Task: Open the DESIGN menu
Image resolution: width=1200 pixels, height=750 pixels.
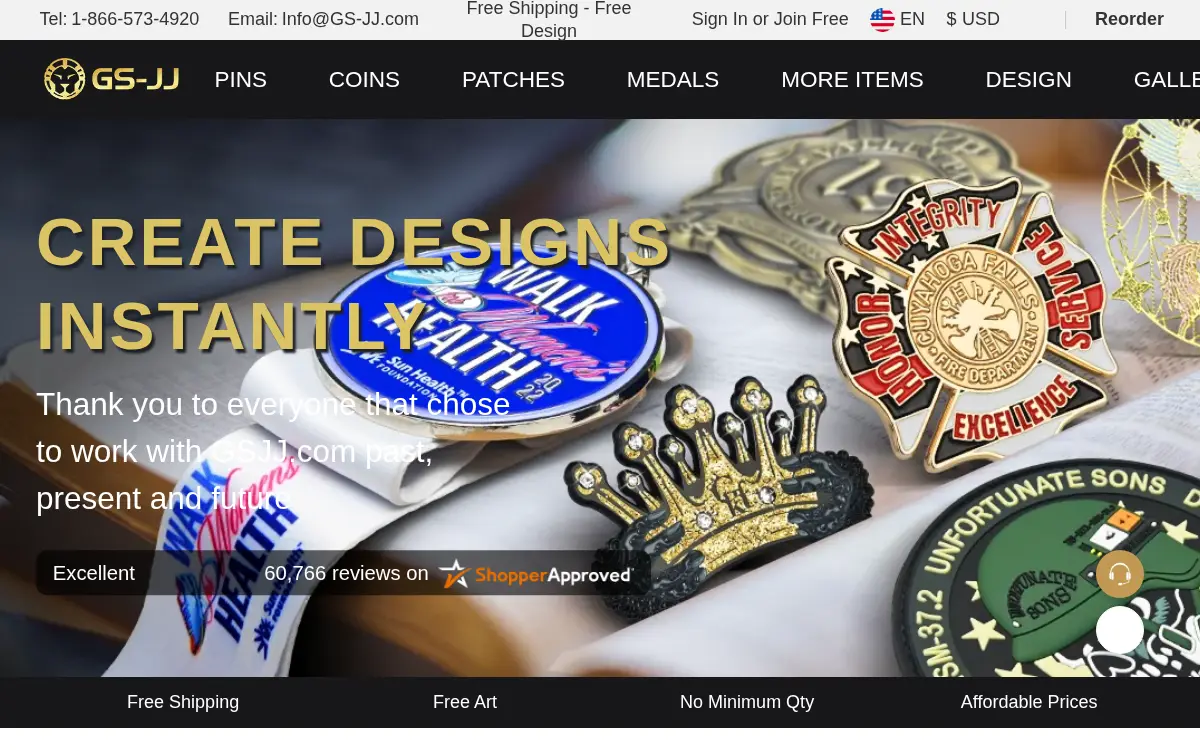Action: (1028, 80)
